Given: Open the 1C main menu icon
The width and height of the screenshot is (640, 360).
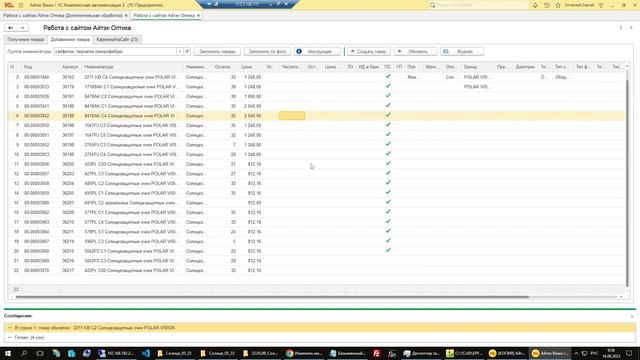Looking at the screenshot, I should (x=9, y=5).
